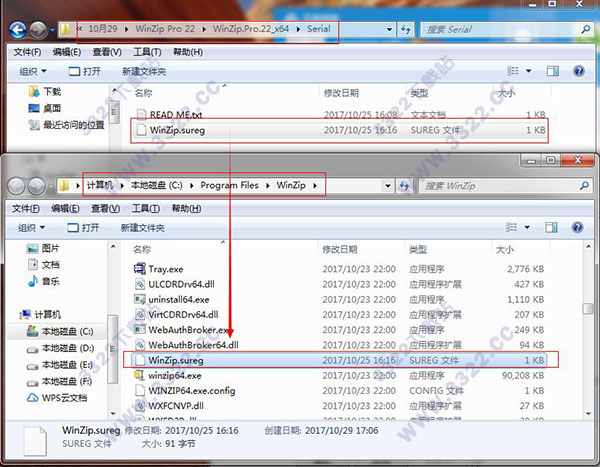Open the 文件(F) menu in the Serial window

click(x=27, y=52)
